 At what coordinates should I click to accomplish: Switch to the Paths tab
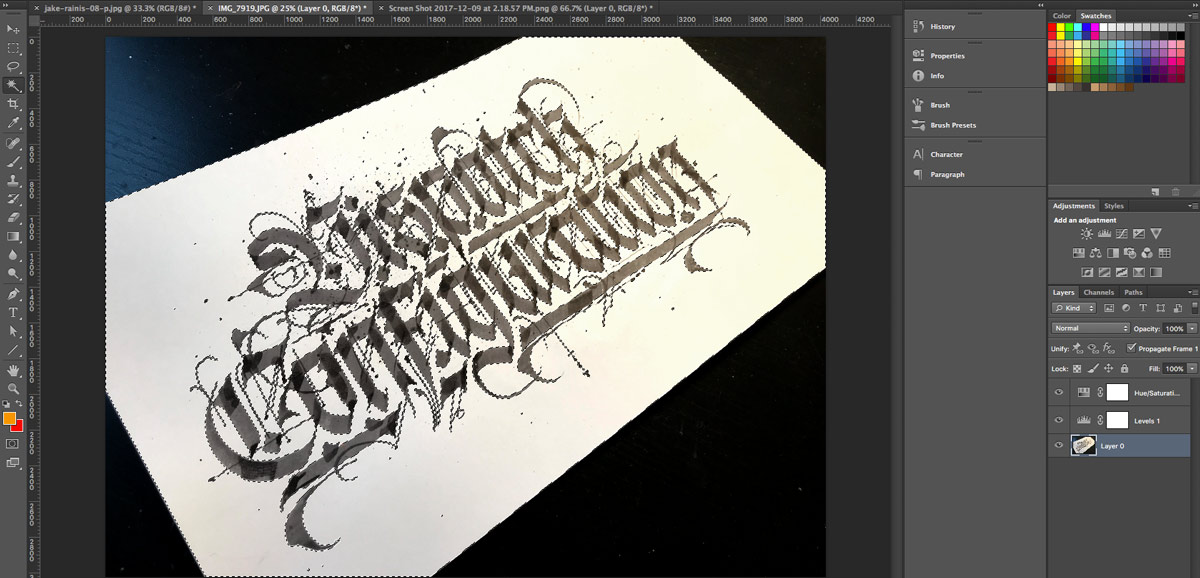(1133, 292)
